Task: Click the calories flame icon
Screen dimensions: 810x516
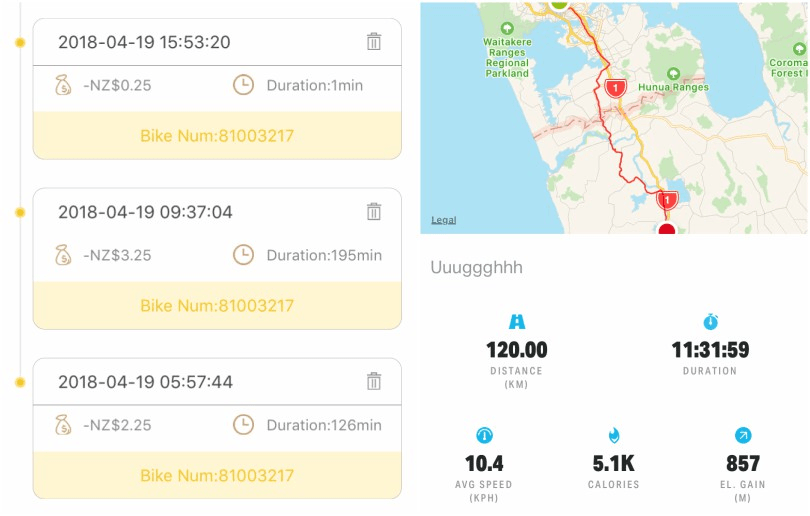Action: pos(614,435)
